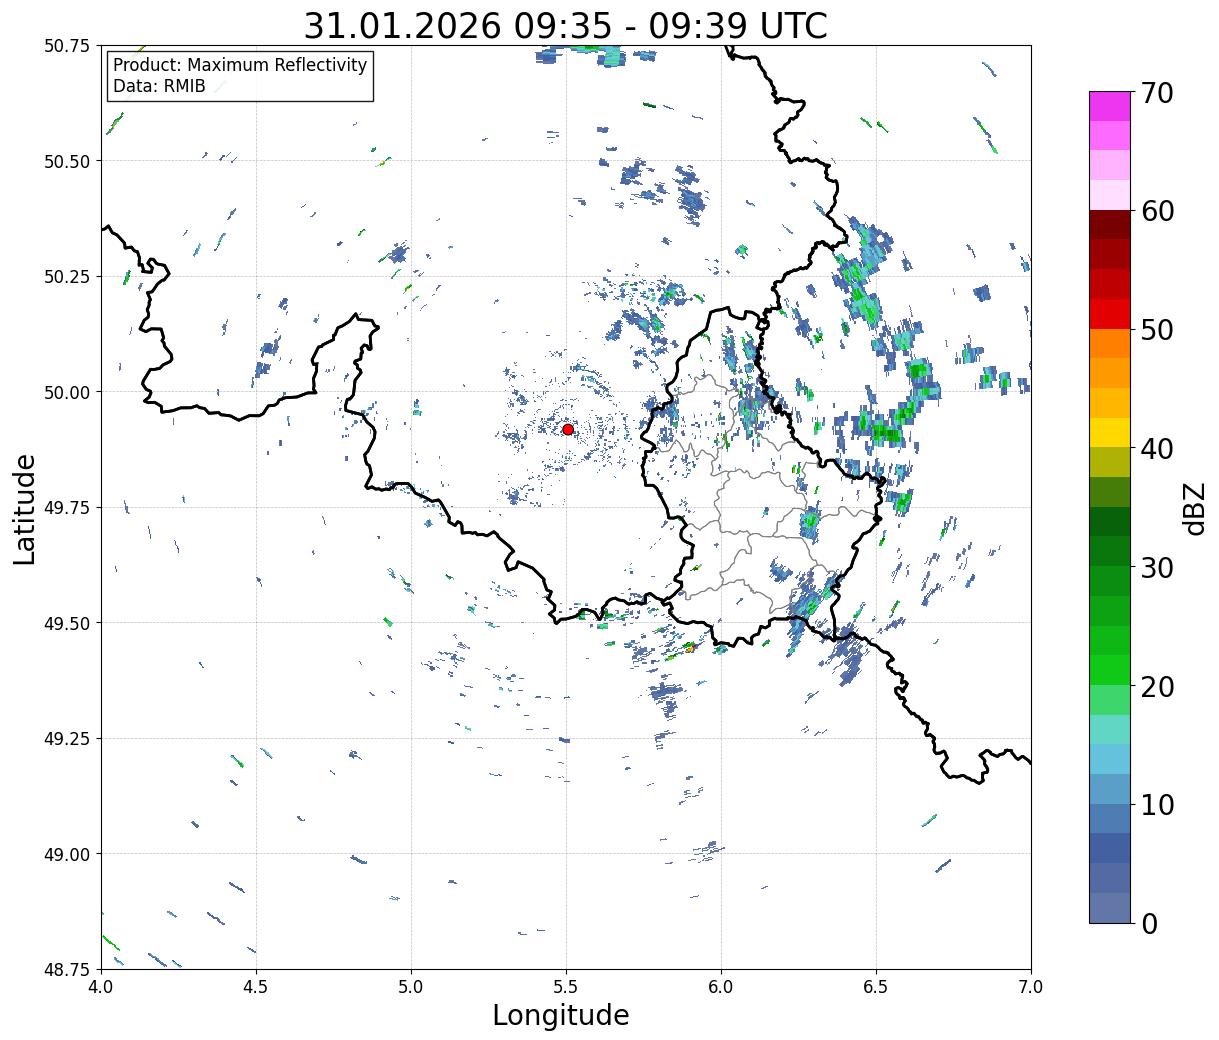The image size is (1219, 1040).
Task: Click the 'Product: Maximum Reflectivity' text
Action: point(240,65)
